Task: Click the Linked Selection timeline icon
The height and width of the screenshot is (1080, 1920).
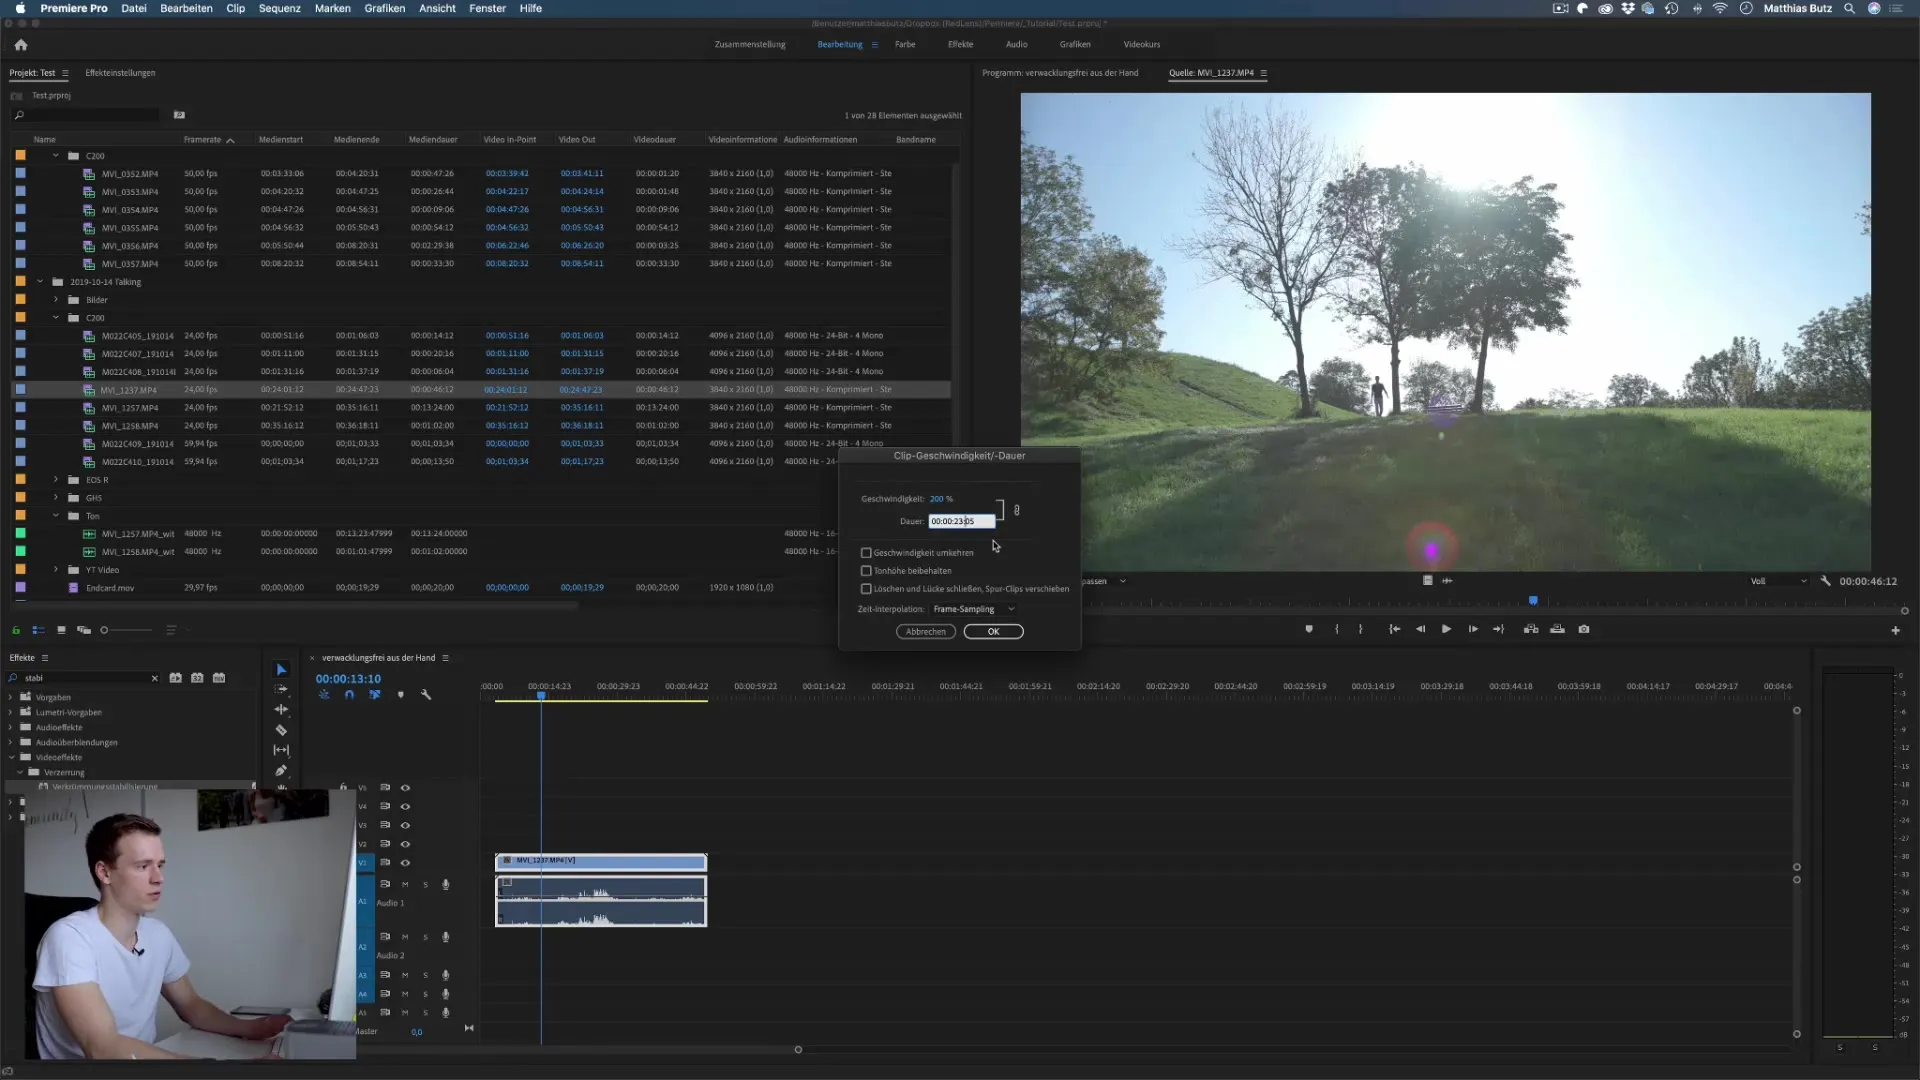Action: (375, 695)
